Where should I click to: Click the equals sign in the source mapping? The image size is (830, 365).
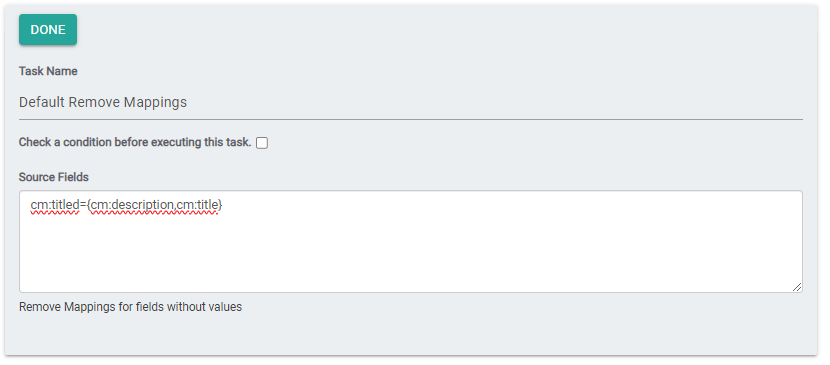coord(83,205)
